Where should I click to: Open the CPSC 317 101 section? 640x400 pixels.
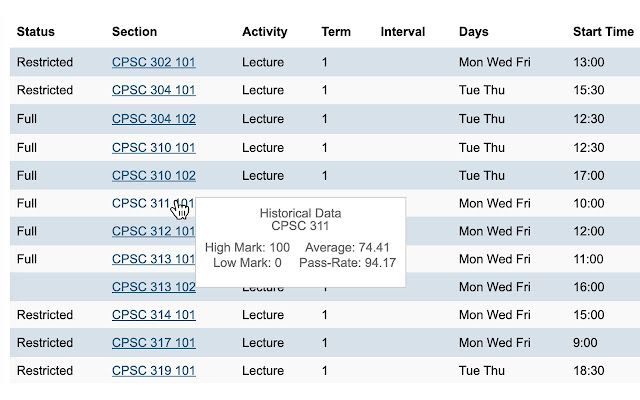tap(153, 343)
